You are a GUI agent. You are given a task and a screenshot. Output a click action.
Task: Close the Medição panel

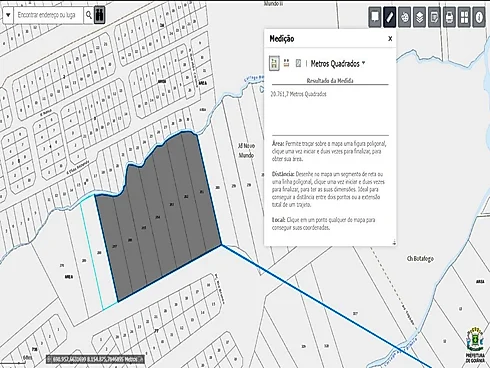pyautogui.click(x=390, y=39)
